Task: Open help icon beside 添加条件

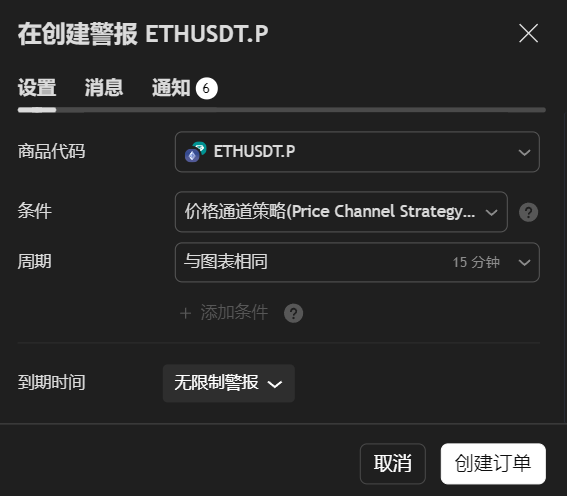Action: [x=293, y=313]
